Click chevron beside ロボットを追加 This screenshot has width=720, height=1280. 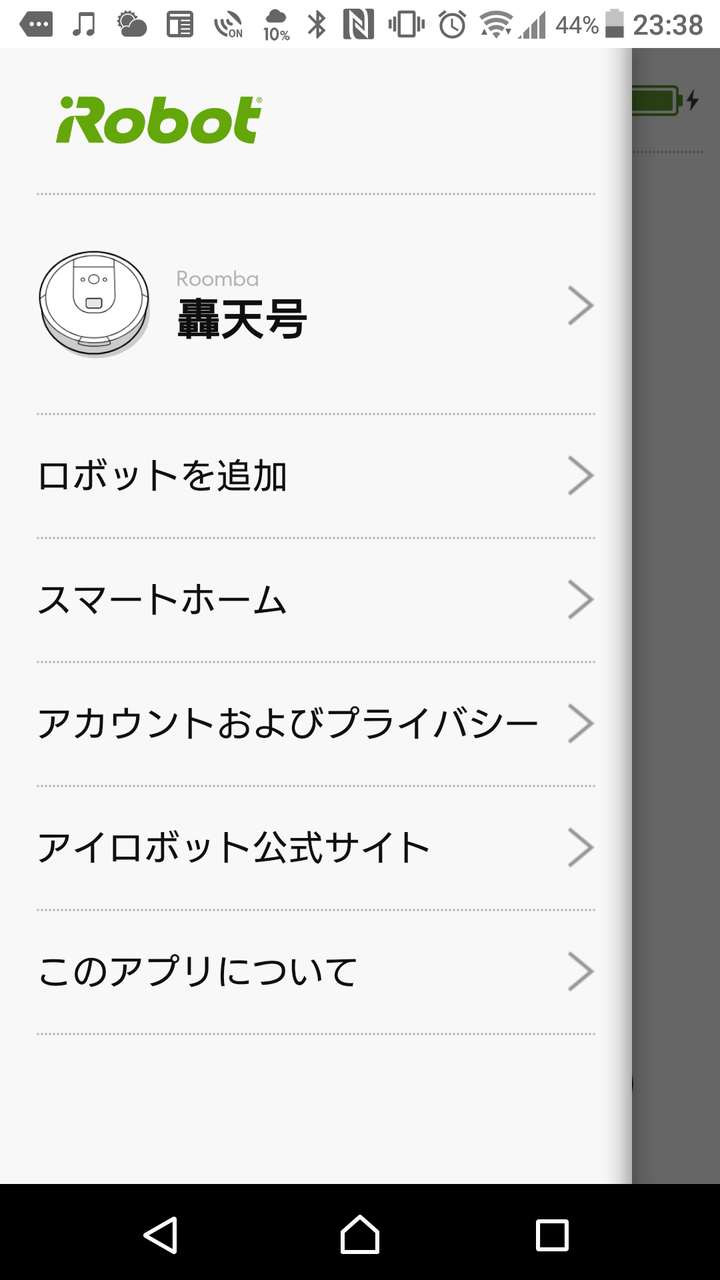pyautogui.click(x=581, y=476)
